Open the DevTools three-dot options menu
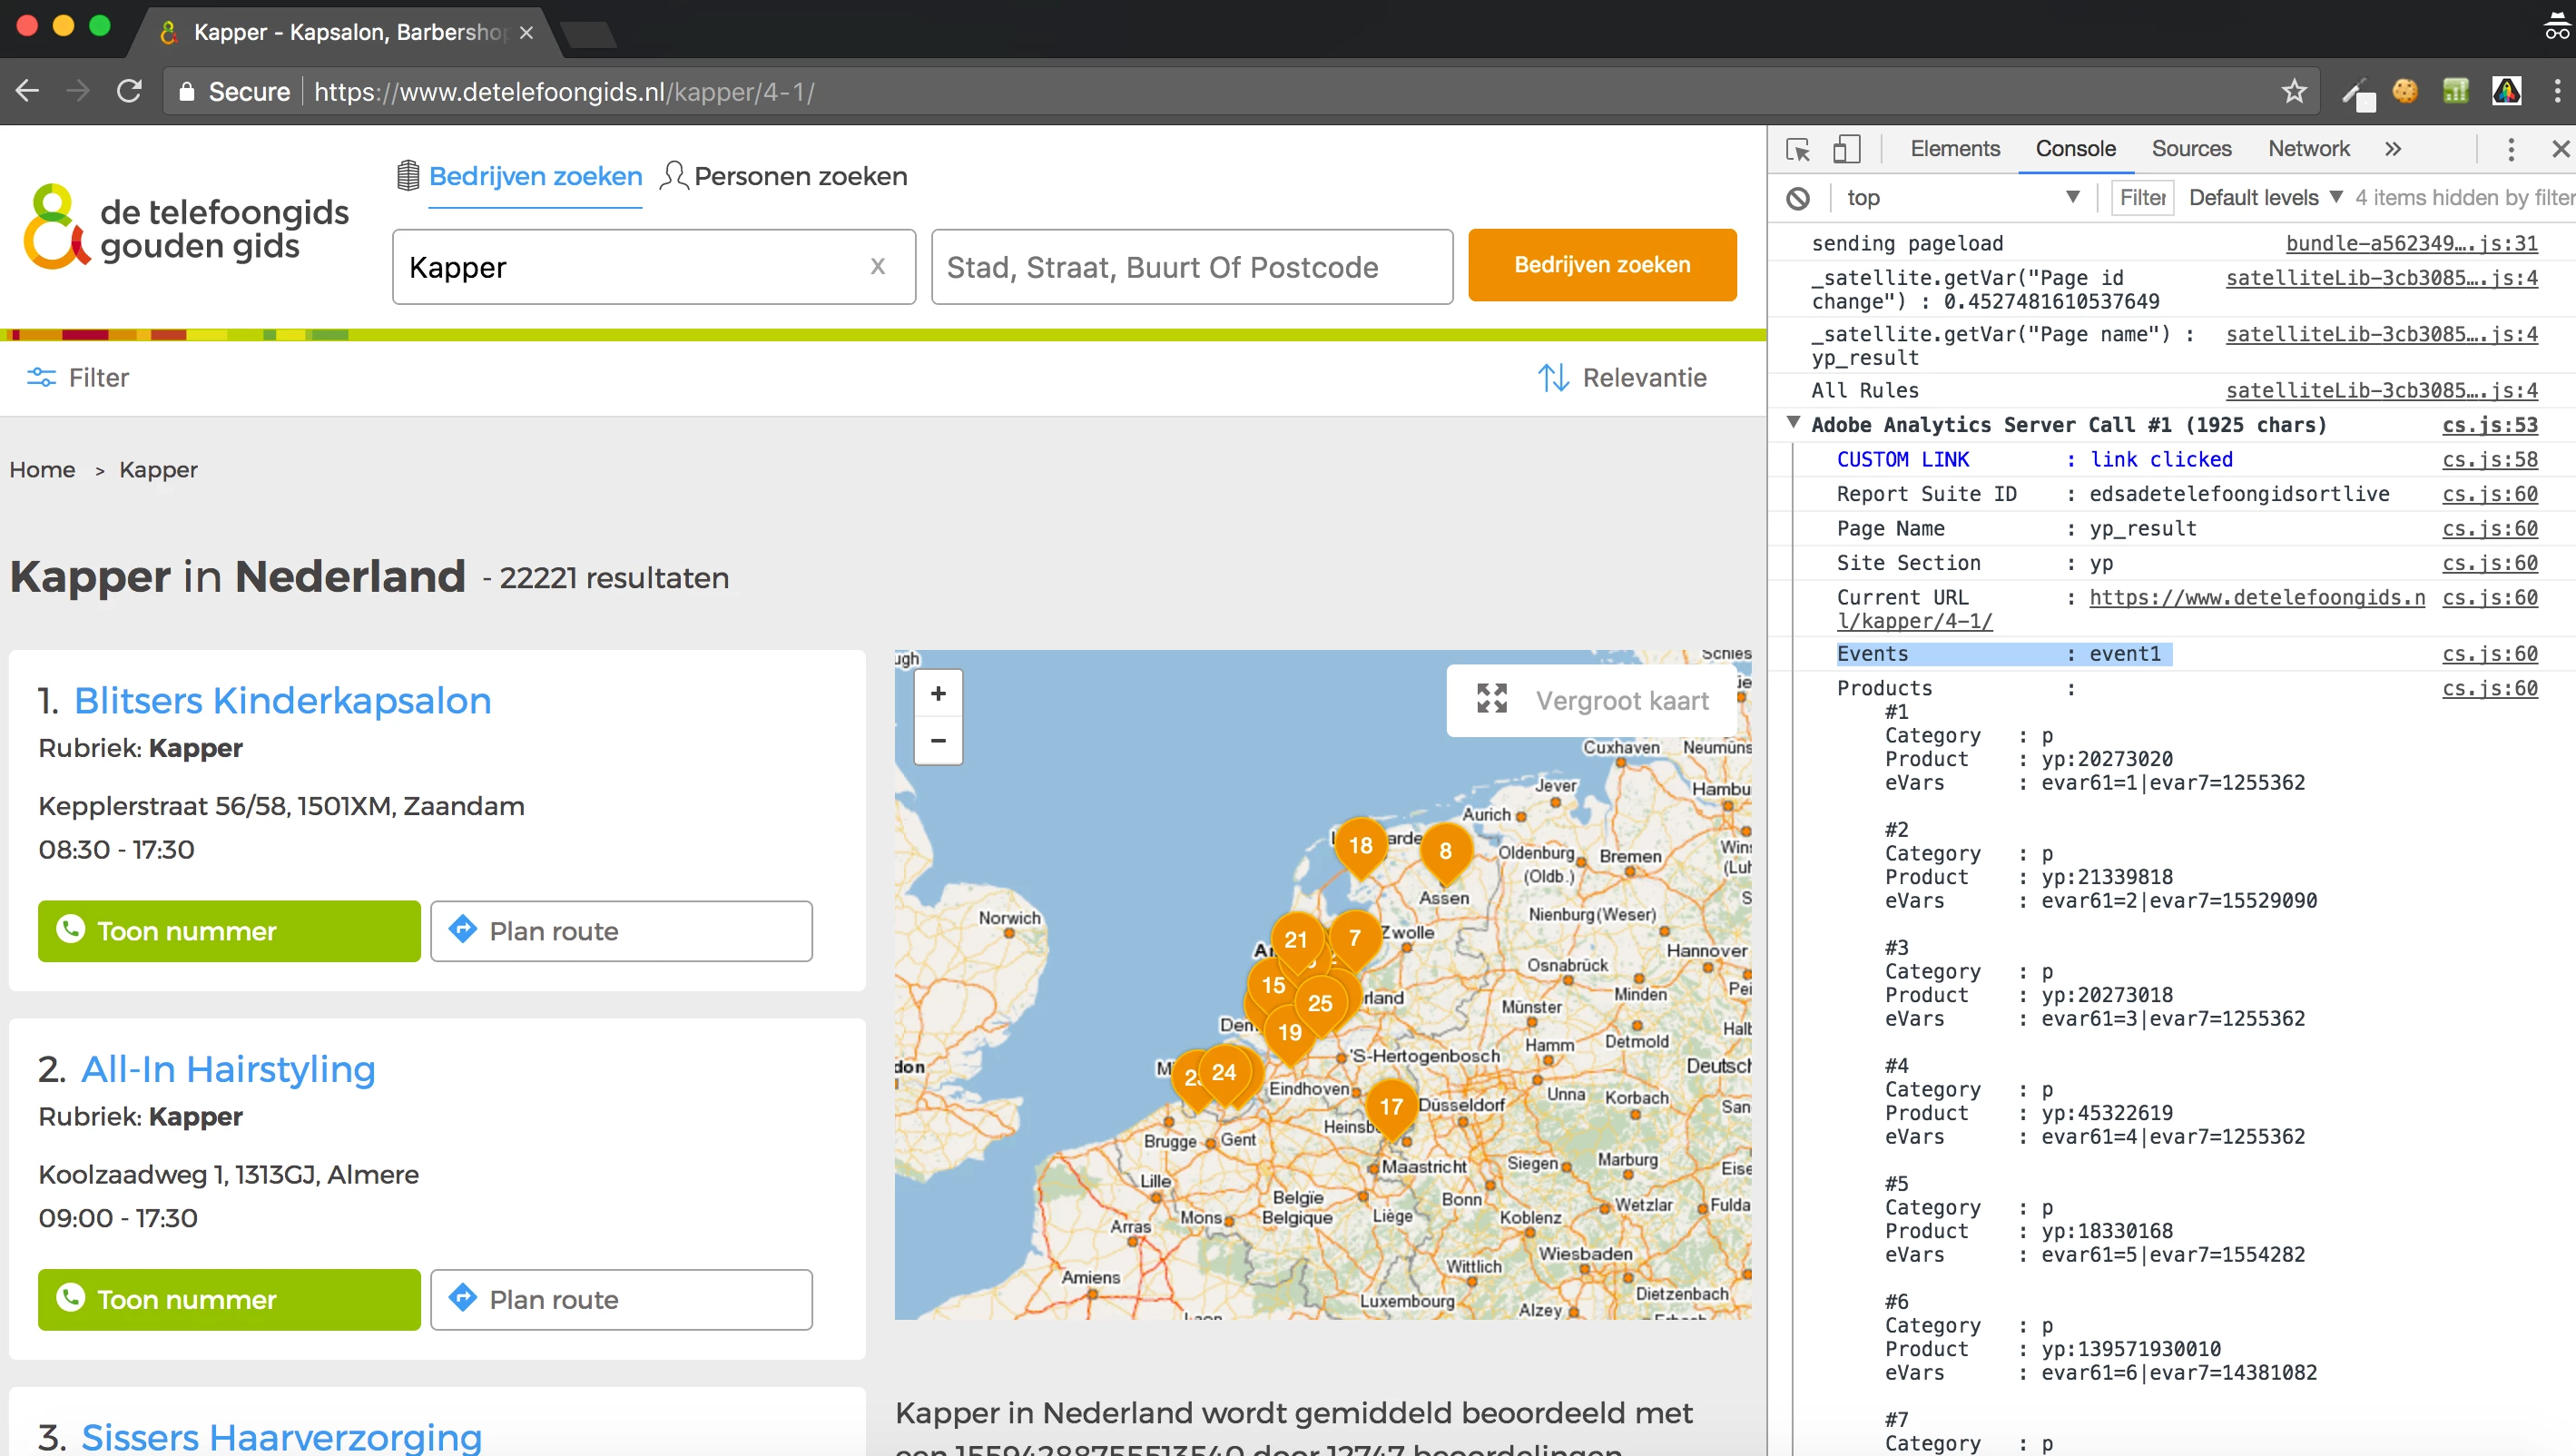 pyautogui.click(x=2510, y=149)
